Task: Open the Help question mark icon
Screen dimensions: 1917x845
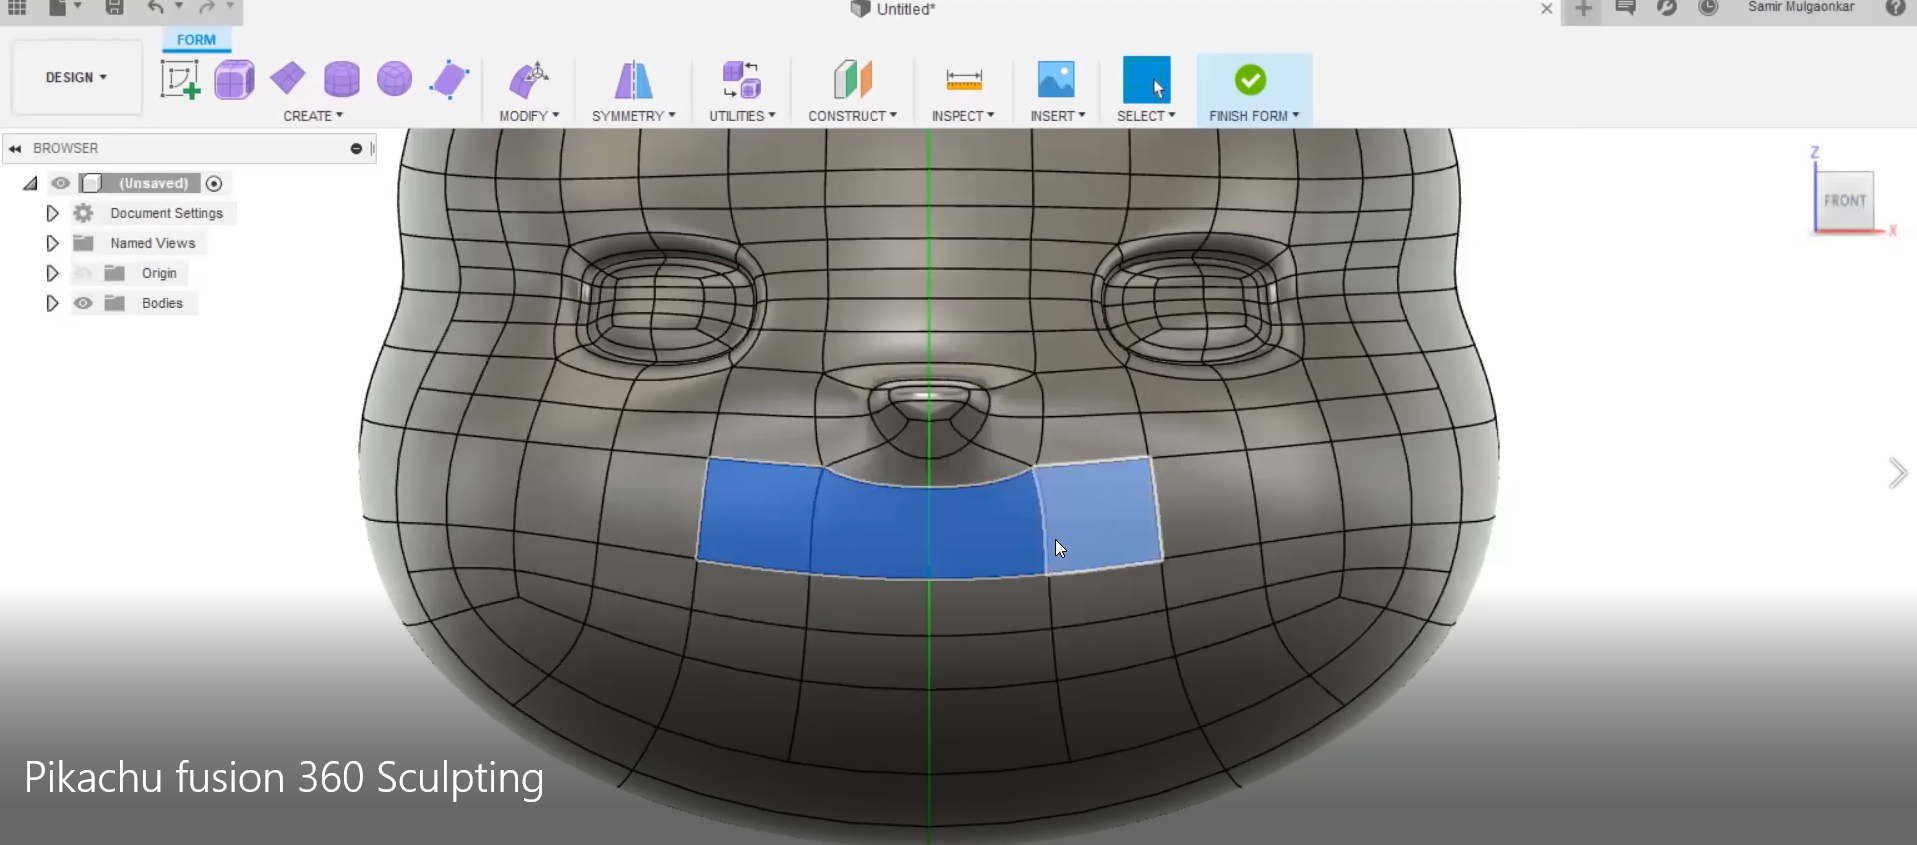Action: [x=1895, y=8]
